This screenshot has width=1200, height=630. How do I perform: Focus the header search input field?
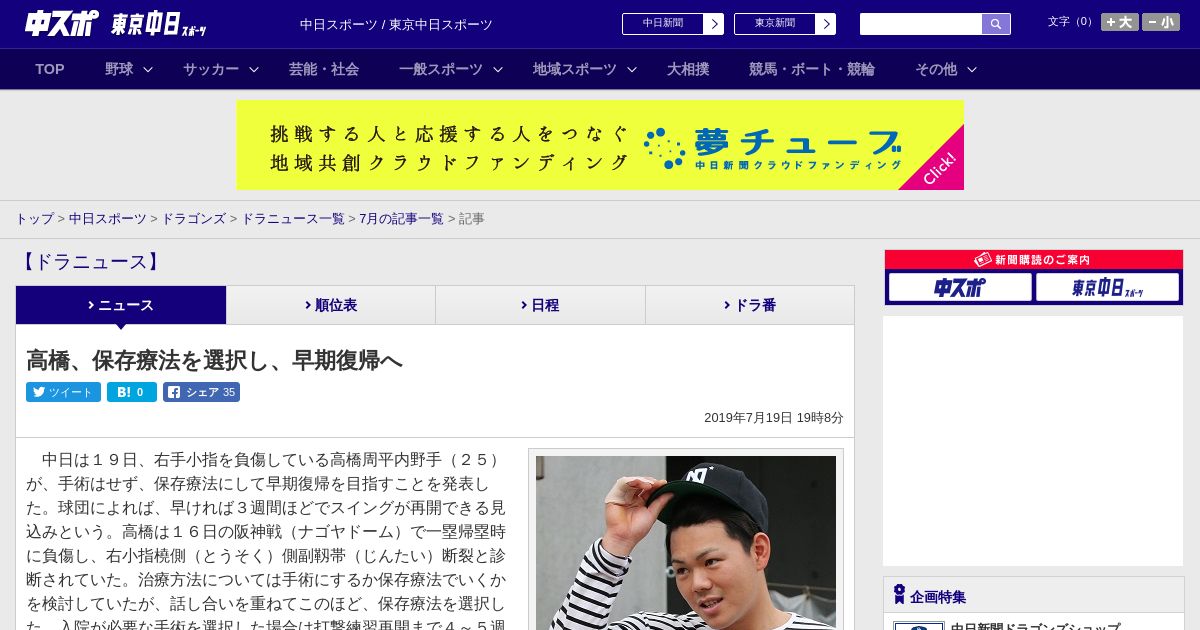click(921, 24)
